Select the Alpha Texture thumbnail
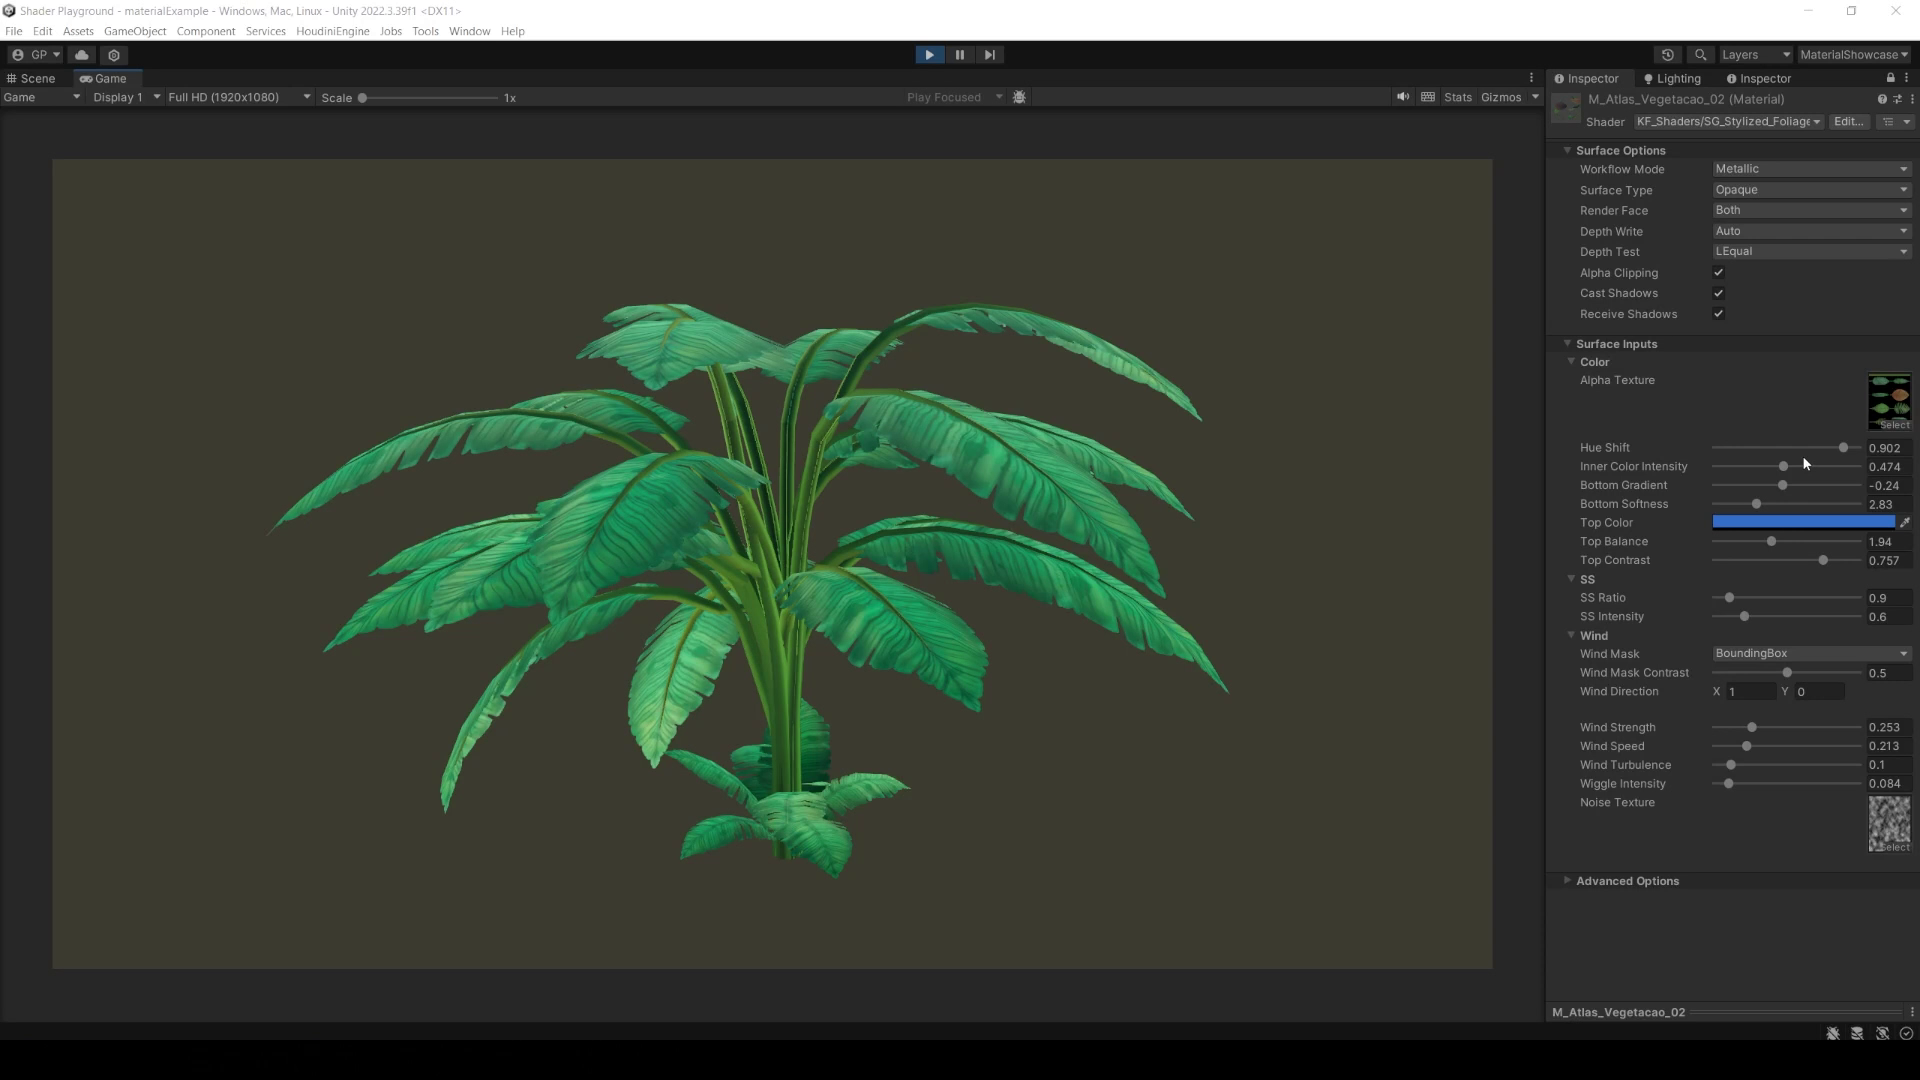The image size is (1920, 1080). click(x=1889, y=402)
